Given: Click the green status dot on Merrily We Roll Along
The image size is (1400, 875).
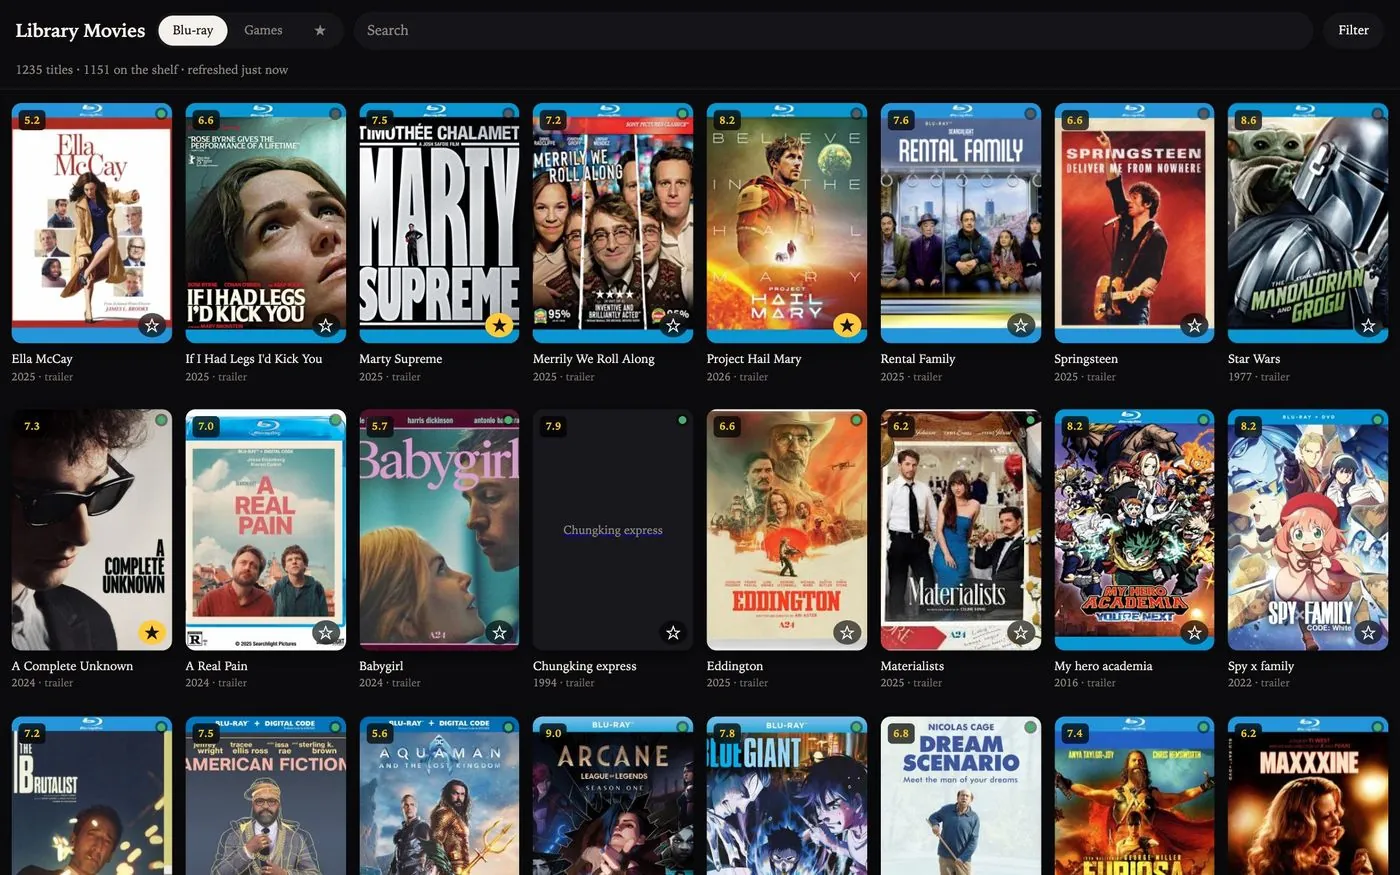Looking at the screenshot, I should tap(682, 114).
